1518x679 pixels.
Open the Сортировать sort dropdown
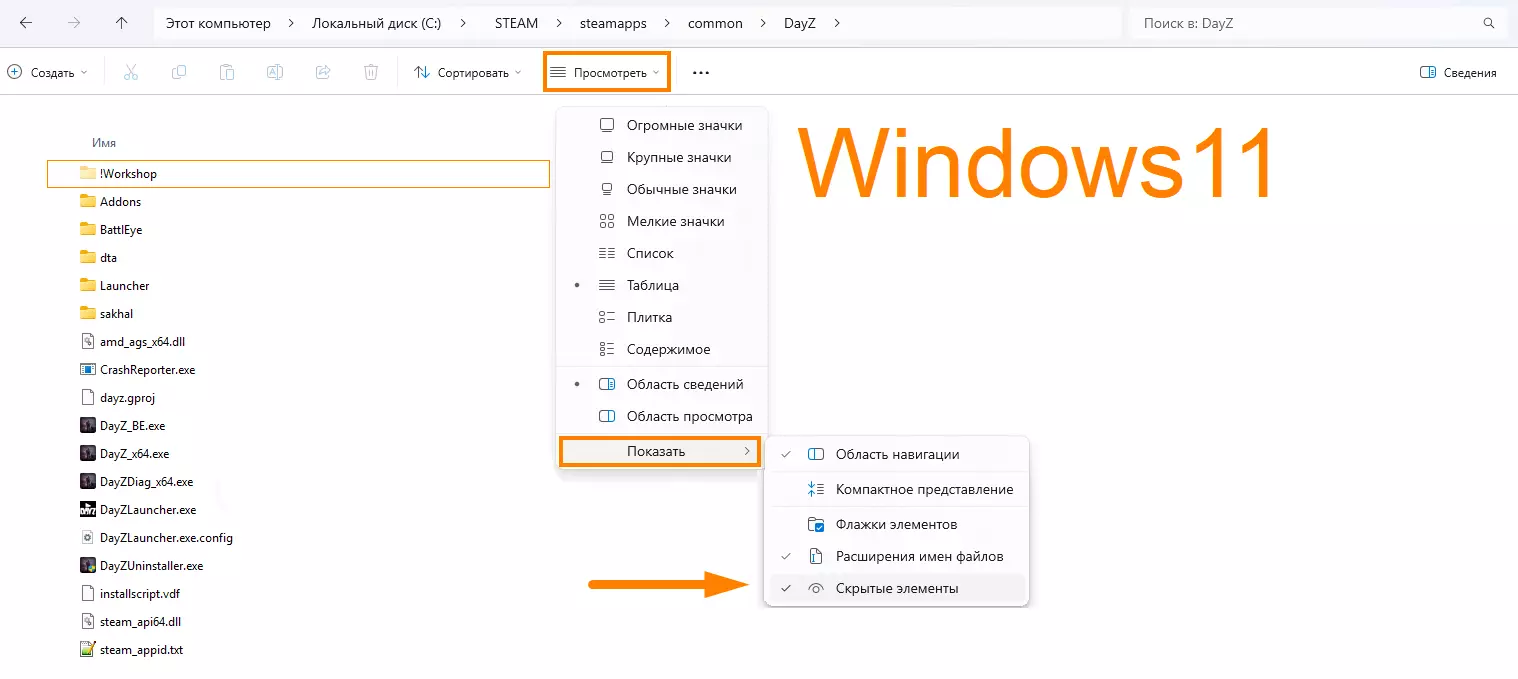click(468, 72)
